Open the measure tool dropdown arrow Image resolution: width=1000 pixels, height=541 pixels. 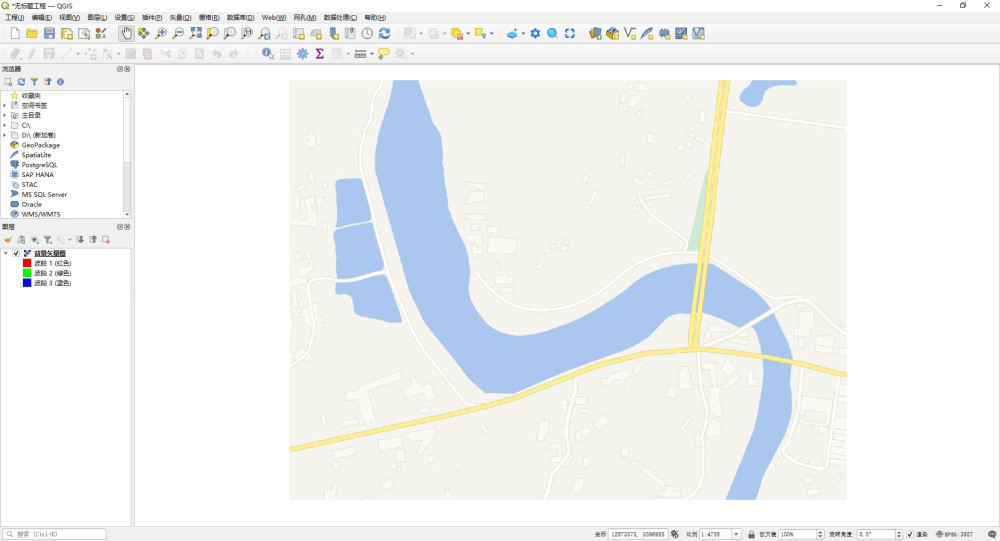click(372, 54)
